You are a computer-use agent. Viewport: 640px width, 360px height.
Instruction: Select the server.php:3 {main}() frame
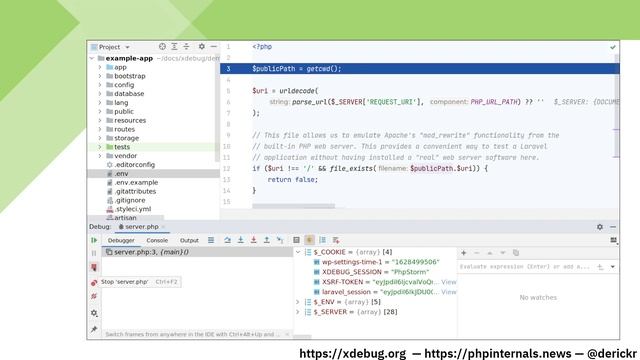point(197,252)
